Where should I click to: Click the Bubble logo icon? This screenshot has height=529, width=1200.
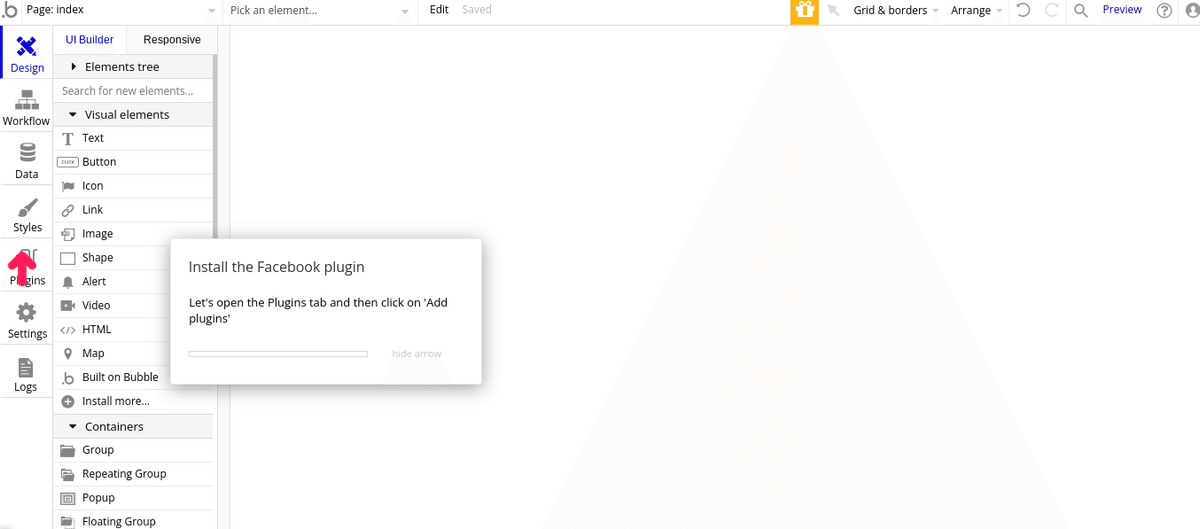point(10,10)
